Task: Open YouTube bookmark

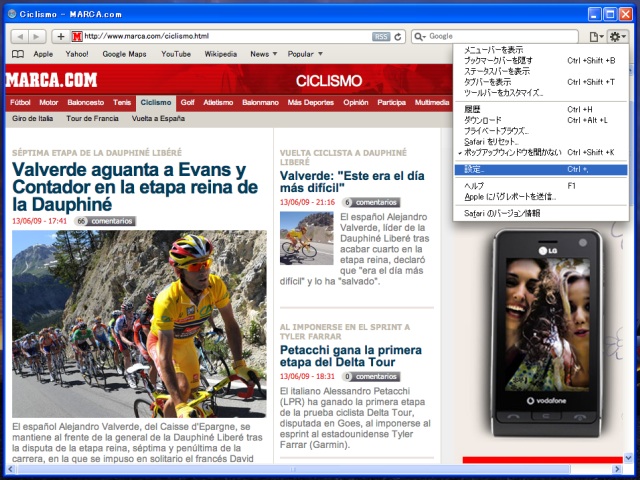Action: pyautogui.click(x=176, y=54)
